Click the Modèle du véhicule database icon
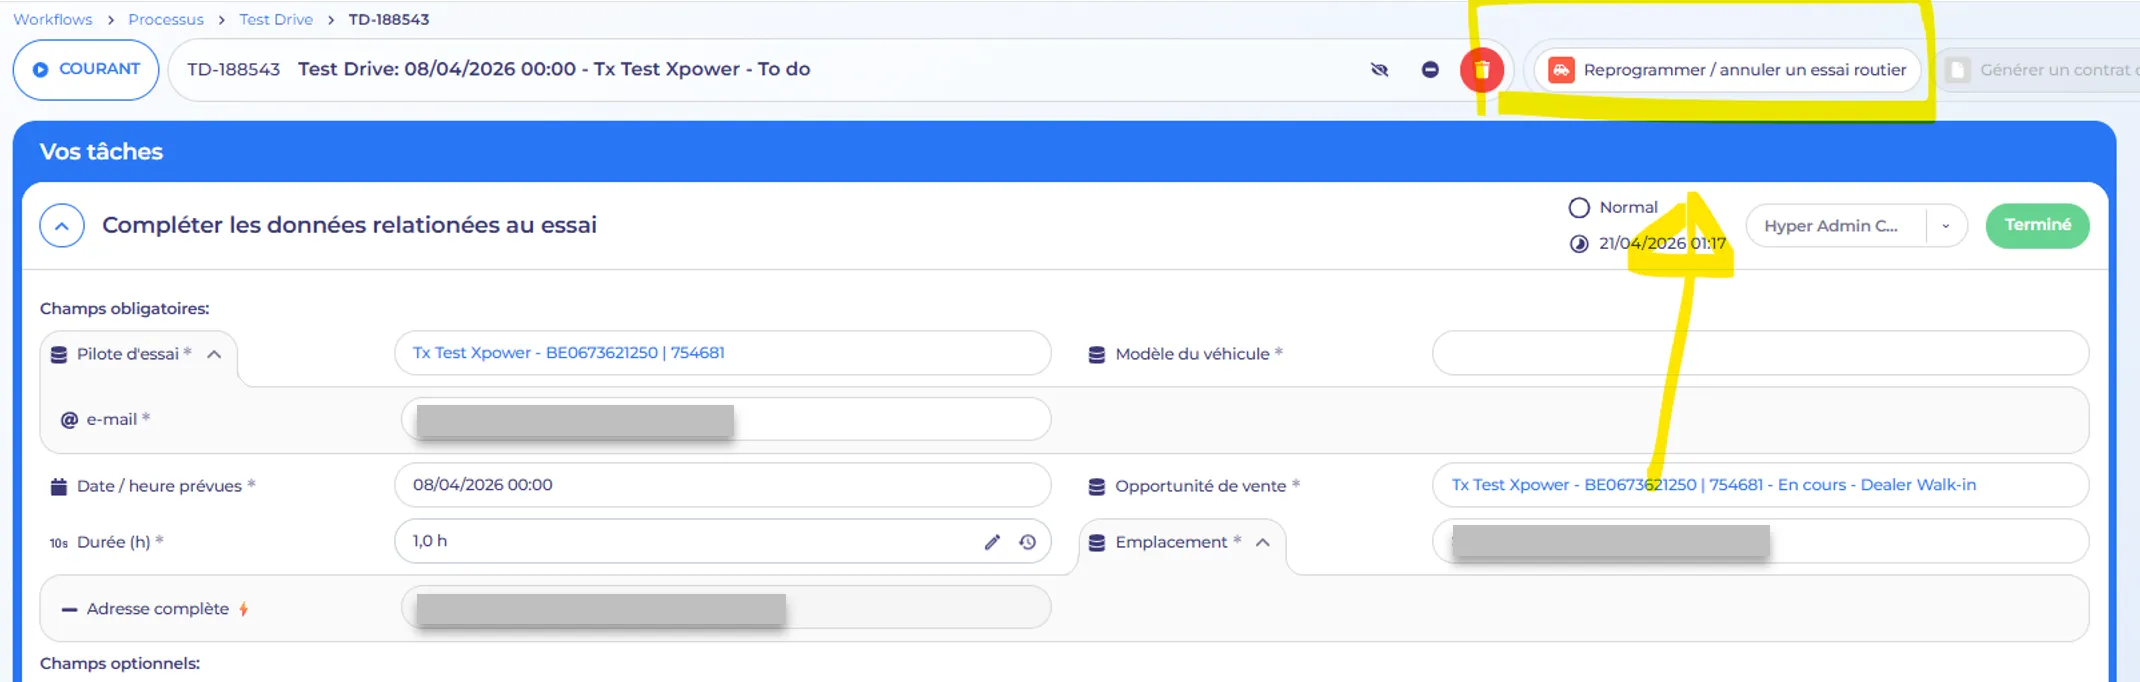Image resolution: width=2140 pixels, height=682 pixels. click(x=1097, y=354)
